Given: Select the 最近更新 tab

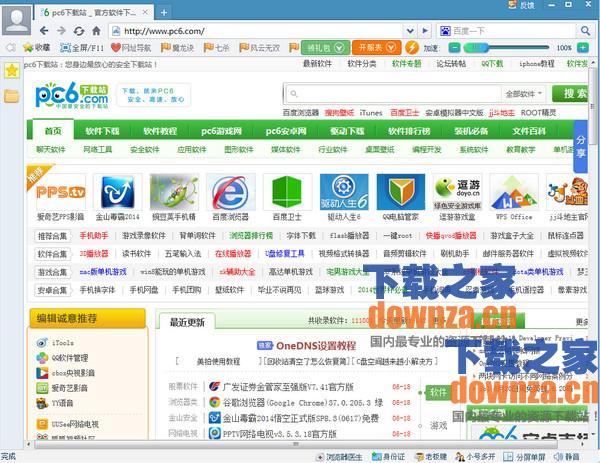Looking at the screenshot, I should [x=187, y=322].
